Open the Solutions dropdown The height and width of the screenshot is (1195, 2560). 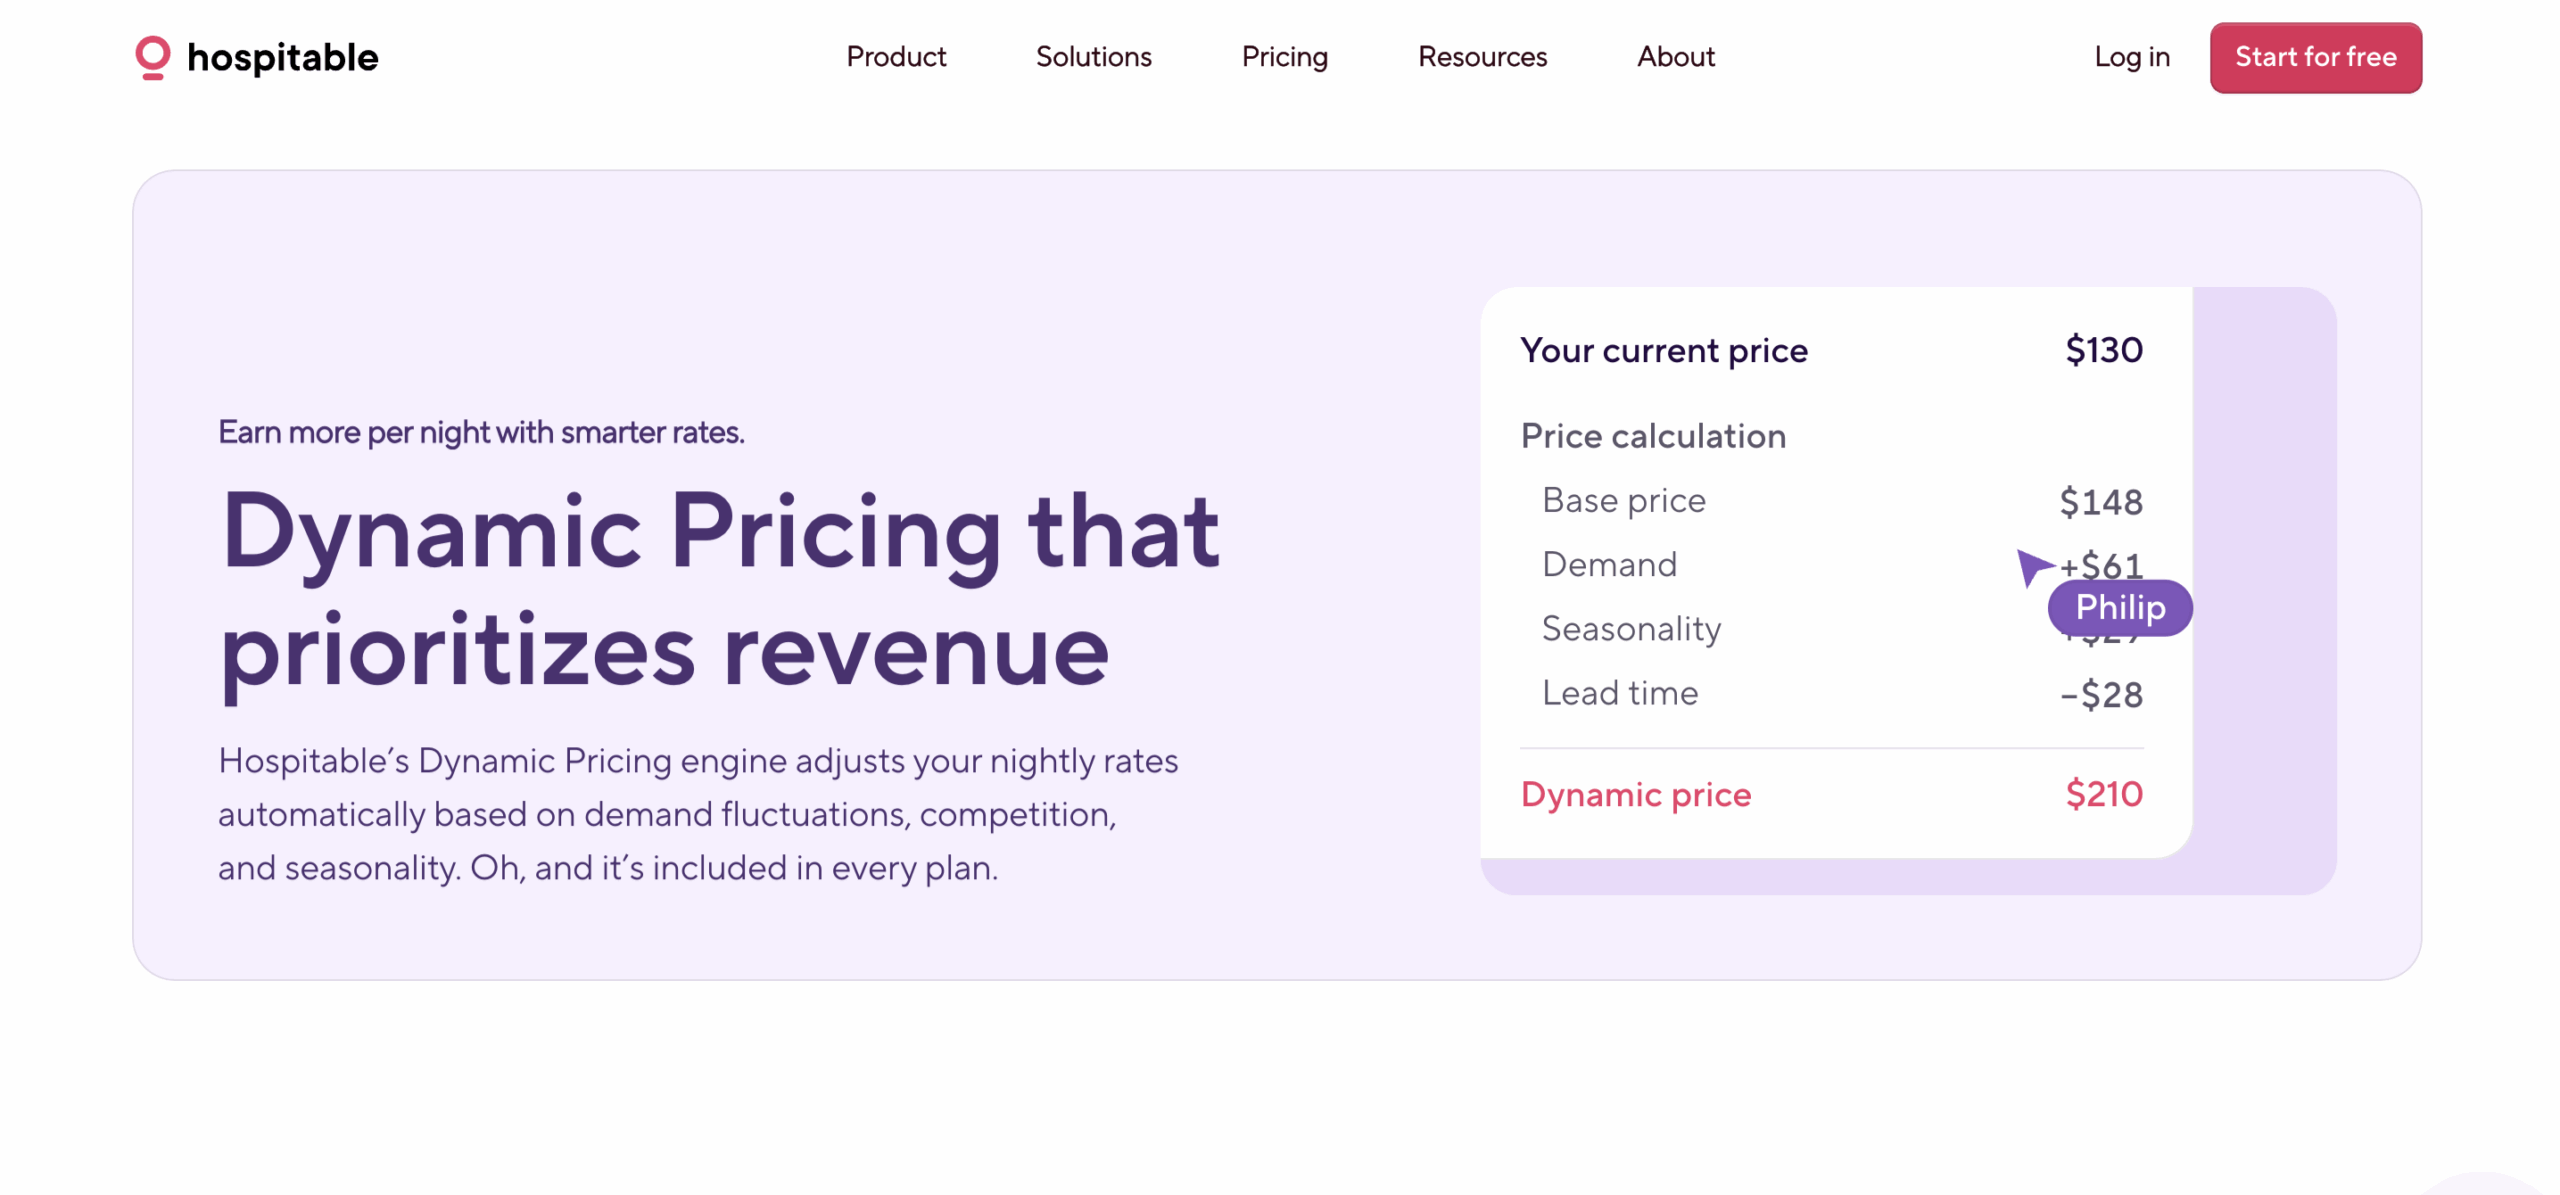point(1092,57)
